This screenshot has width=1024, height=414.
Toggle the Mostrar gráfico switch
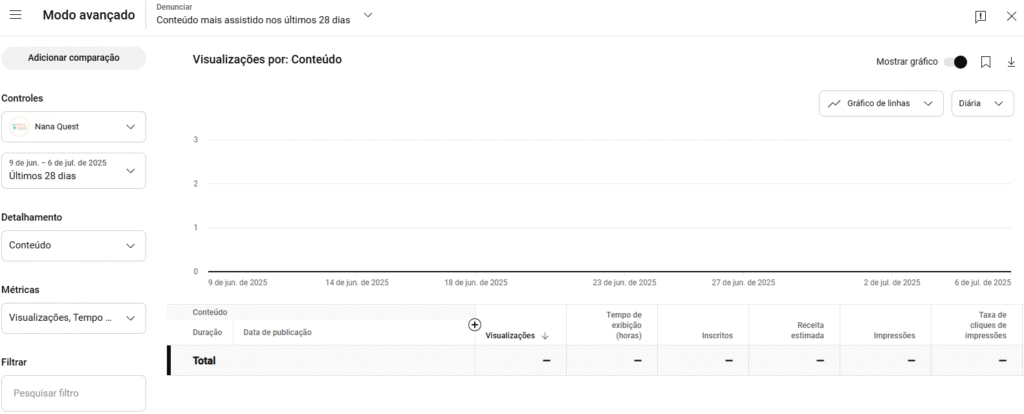tap(955, 62)
